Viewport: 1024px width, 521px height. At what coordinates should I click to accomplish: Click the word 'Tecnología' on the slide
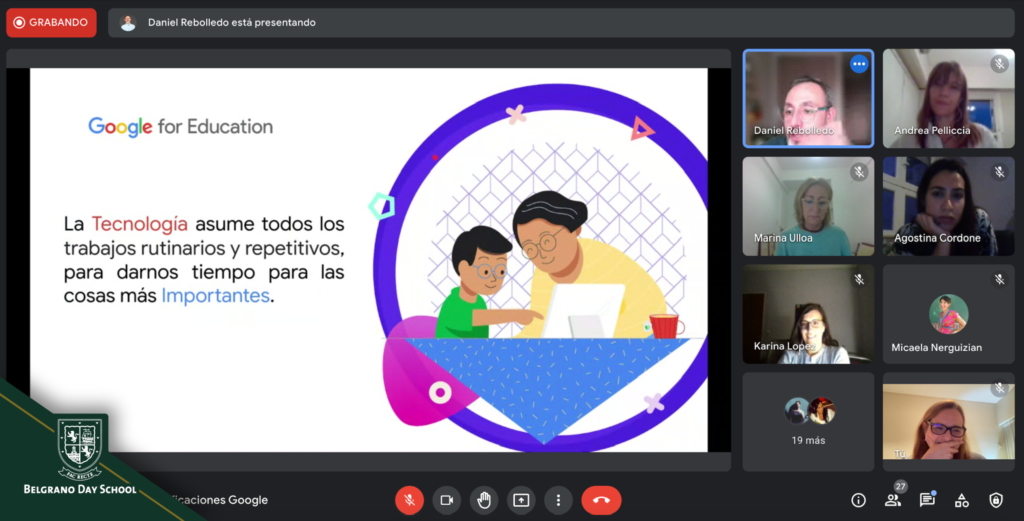click(x=140, y=224)
